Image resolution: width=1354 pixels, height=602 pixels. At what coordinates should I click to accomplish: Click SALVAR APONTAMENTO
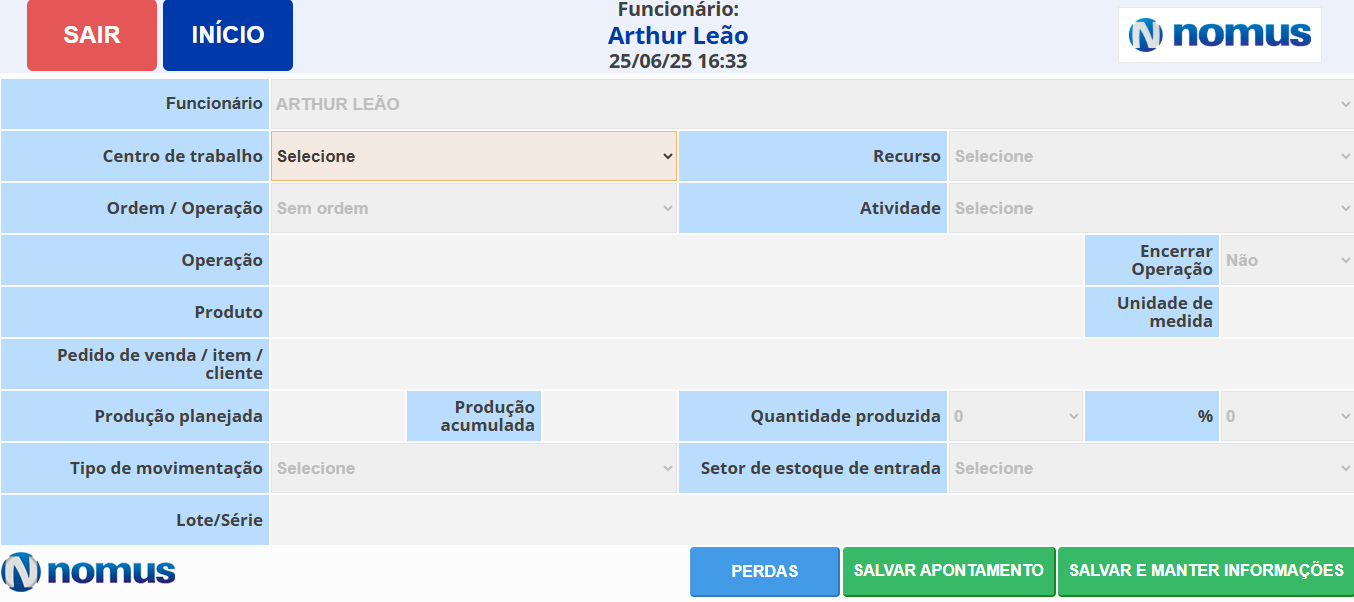pos(948,570)
